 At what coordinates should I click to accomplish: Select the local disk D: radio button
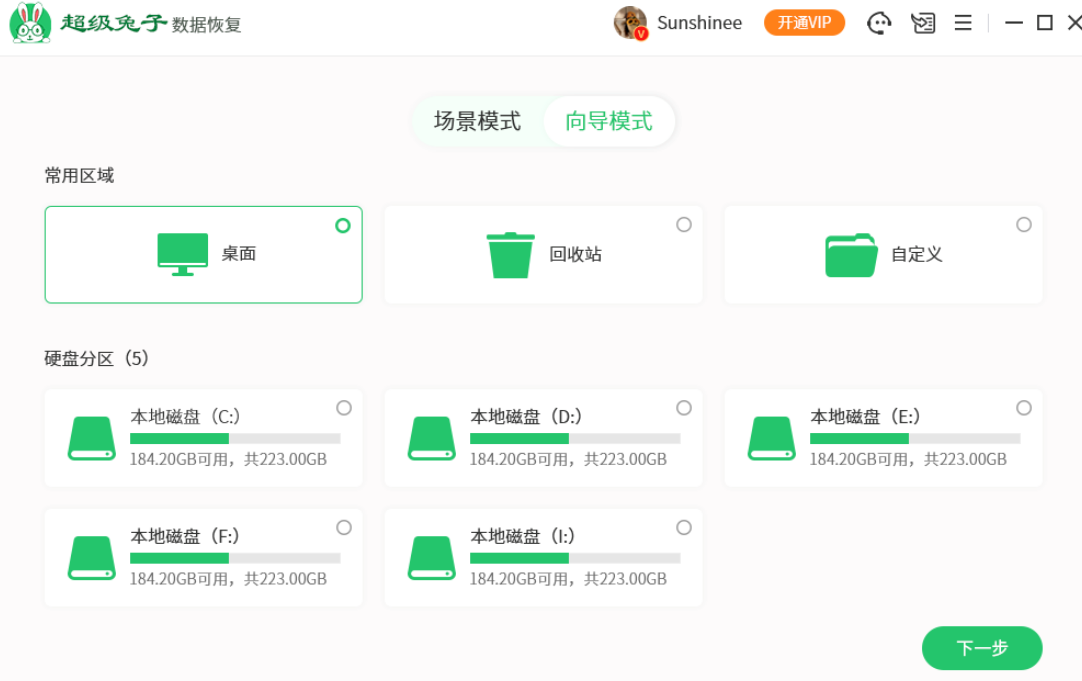[684, 408]
